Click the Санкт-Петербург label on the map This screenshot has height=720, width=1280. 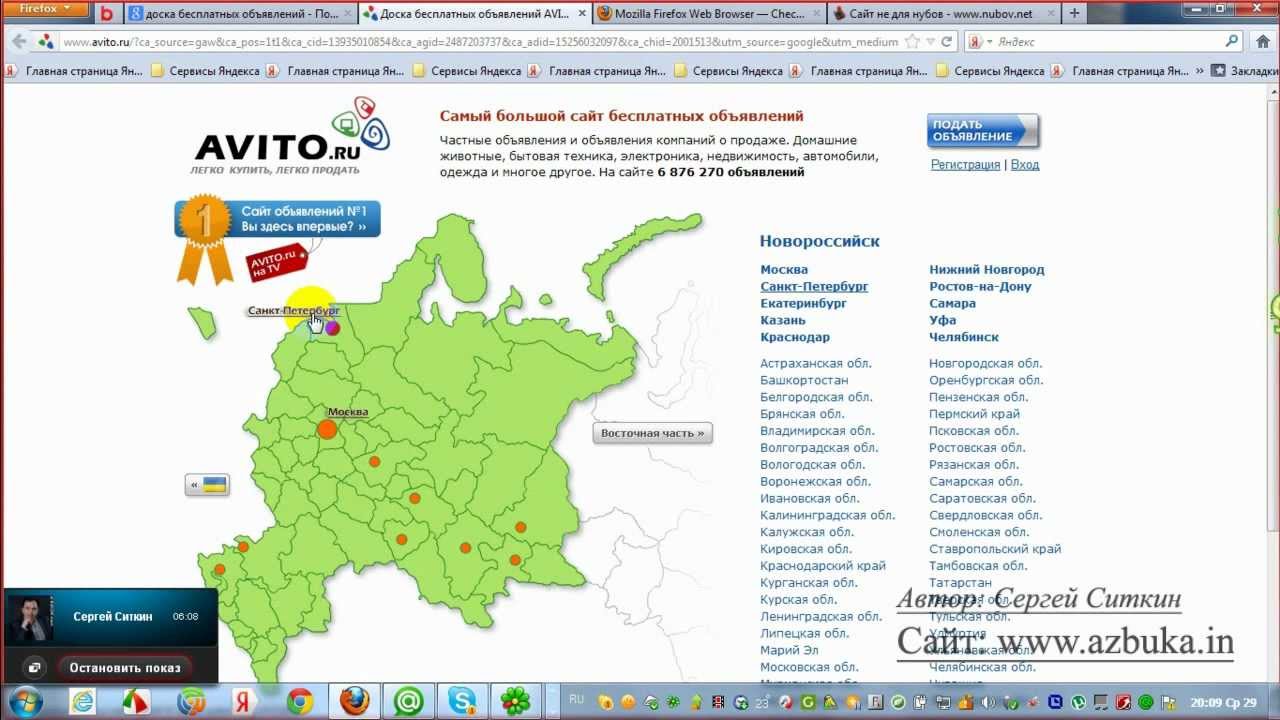tap(293, 311)
